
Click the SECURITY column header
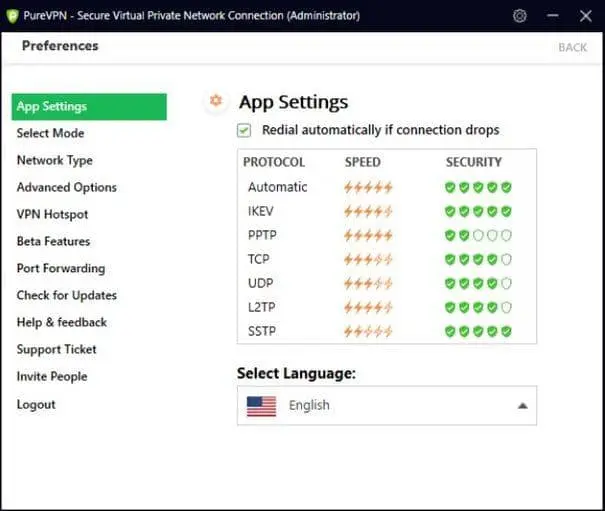474,162
